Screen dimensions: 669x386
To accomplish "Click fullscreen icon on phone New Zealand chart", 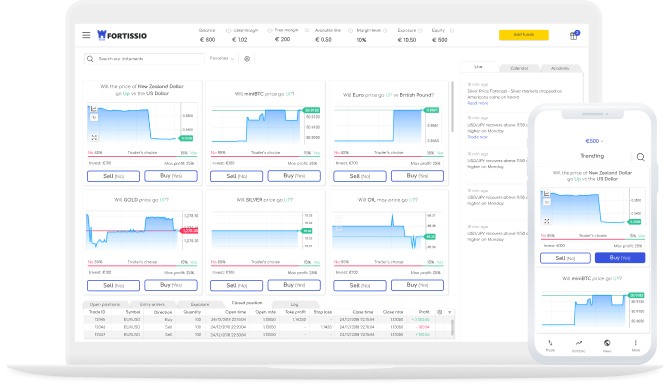I will [x=547, y=221].
